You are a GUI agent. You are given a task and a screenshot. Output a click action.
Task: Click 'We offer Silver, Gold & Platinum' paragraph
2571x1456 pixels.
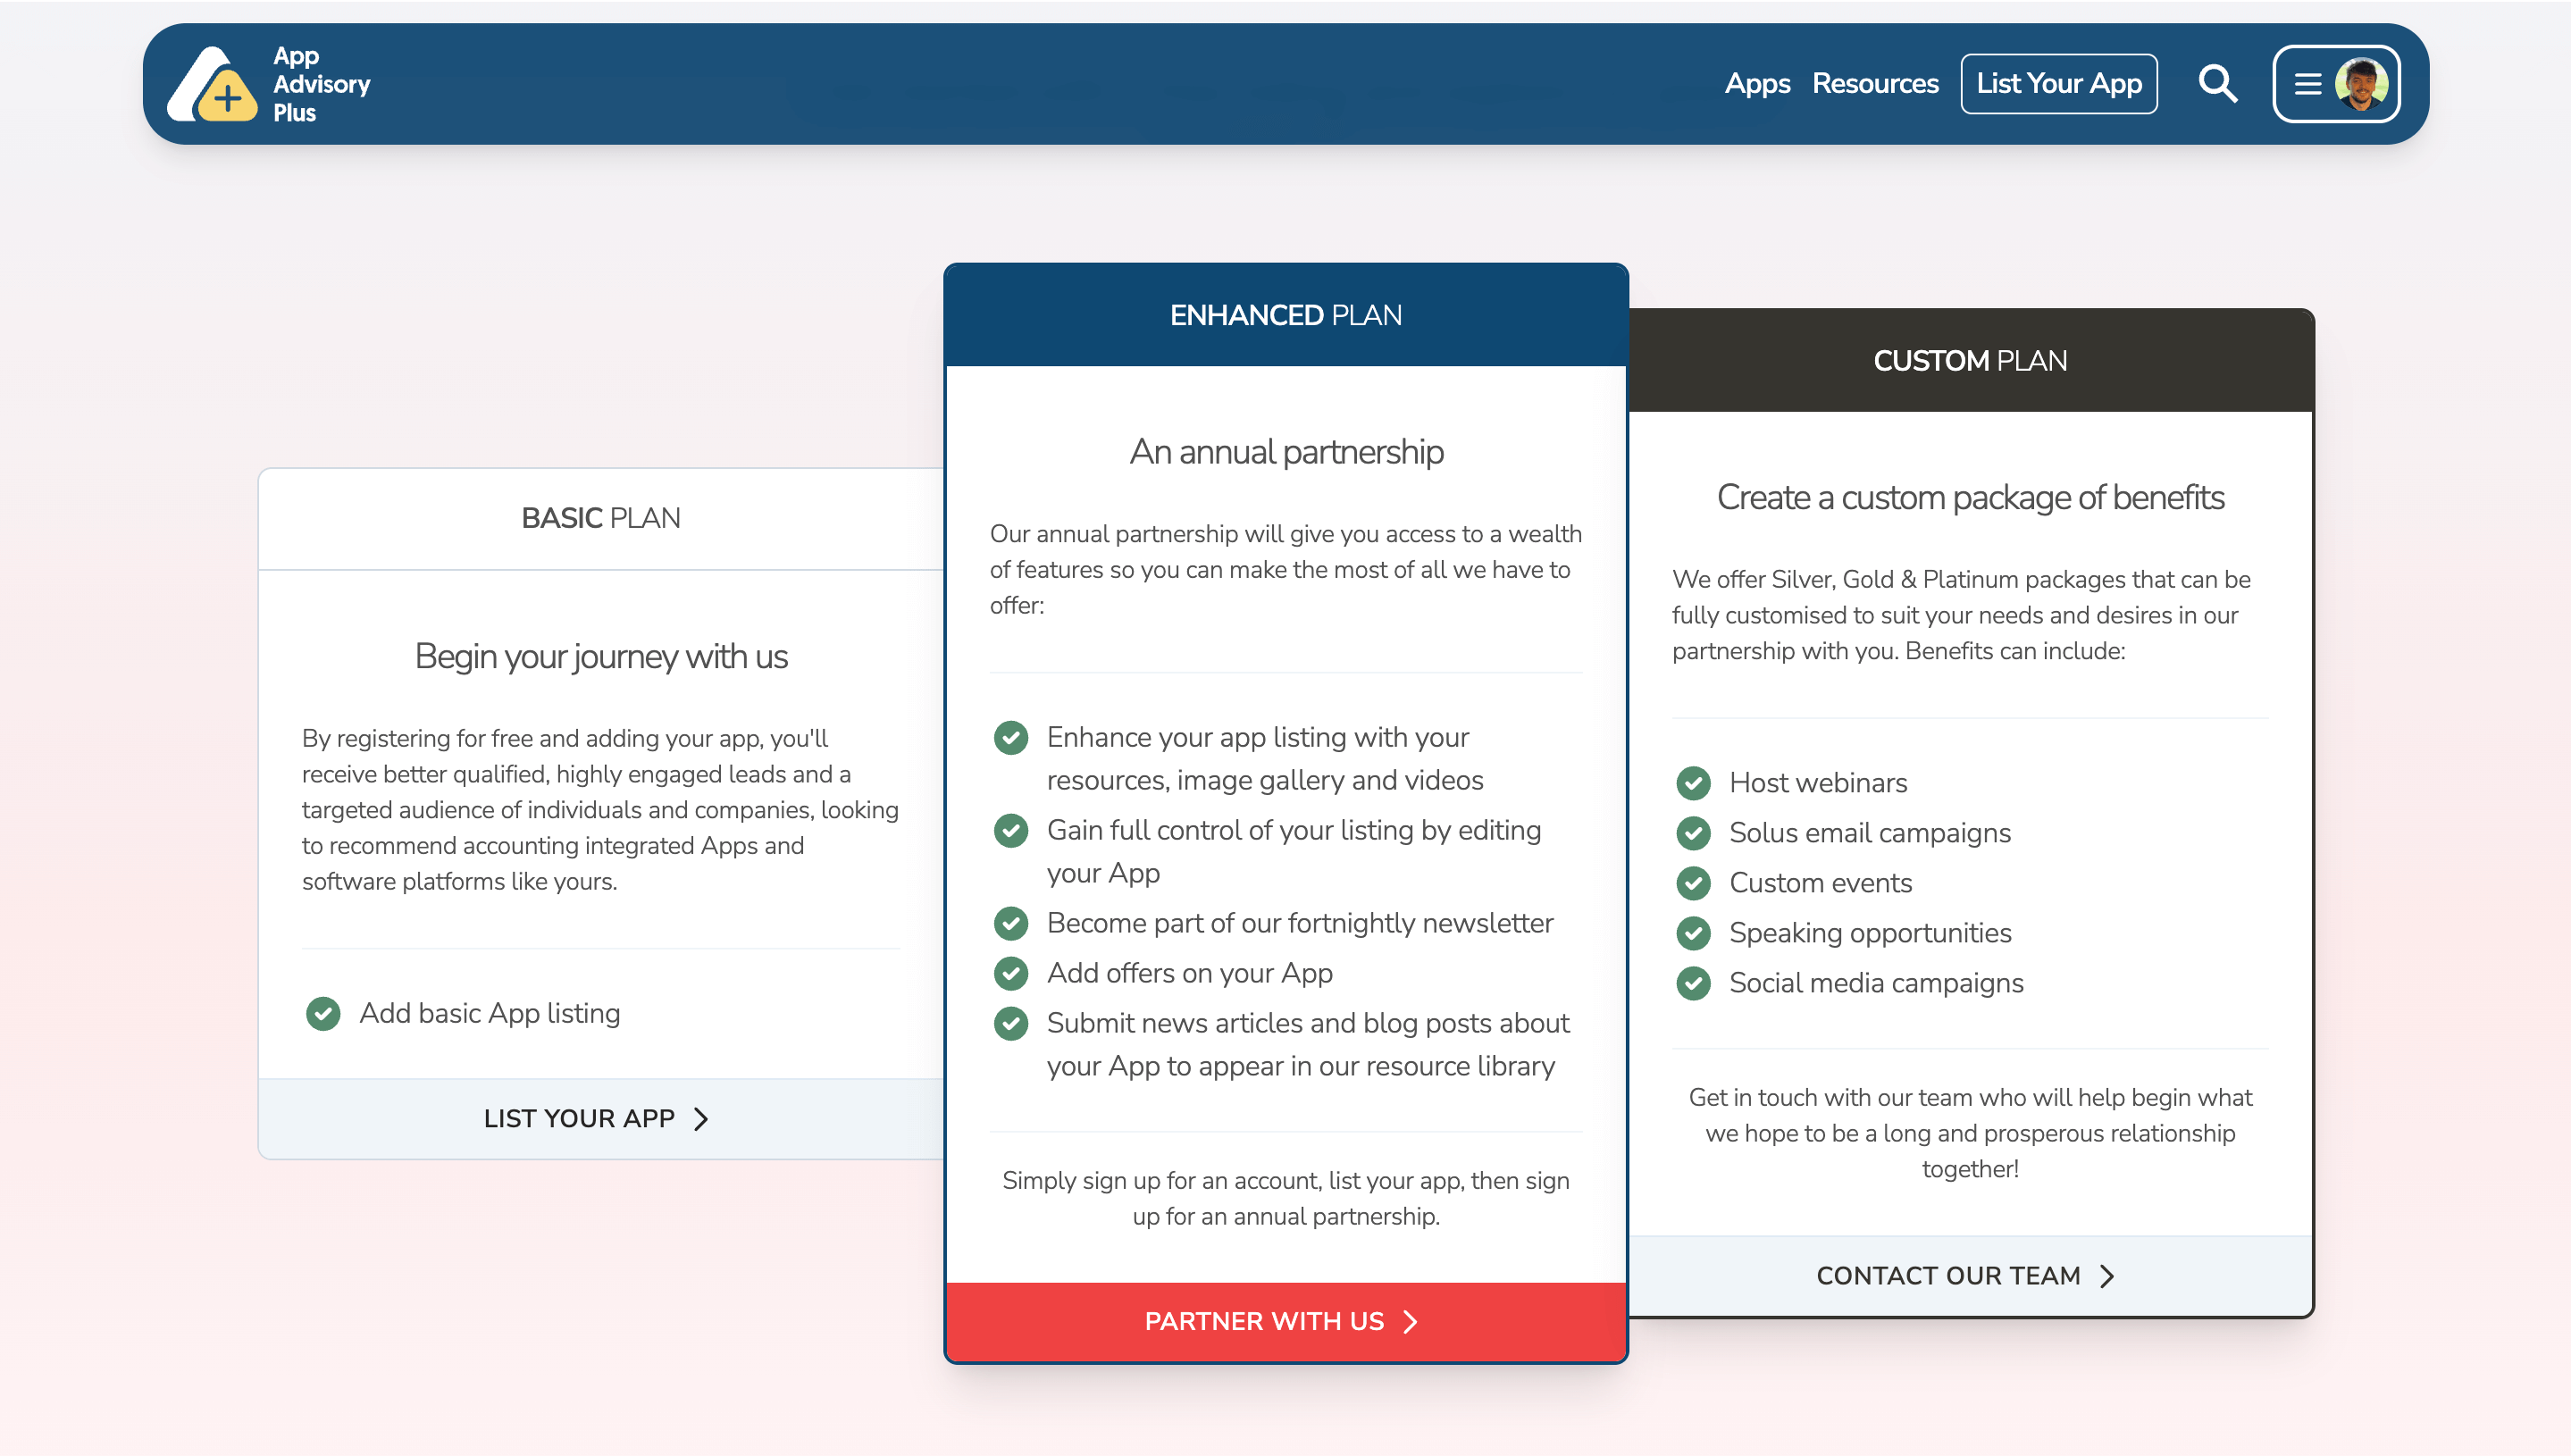pos(1960,616)
